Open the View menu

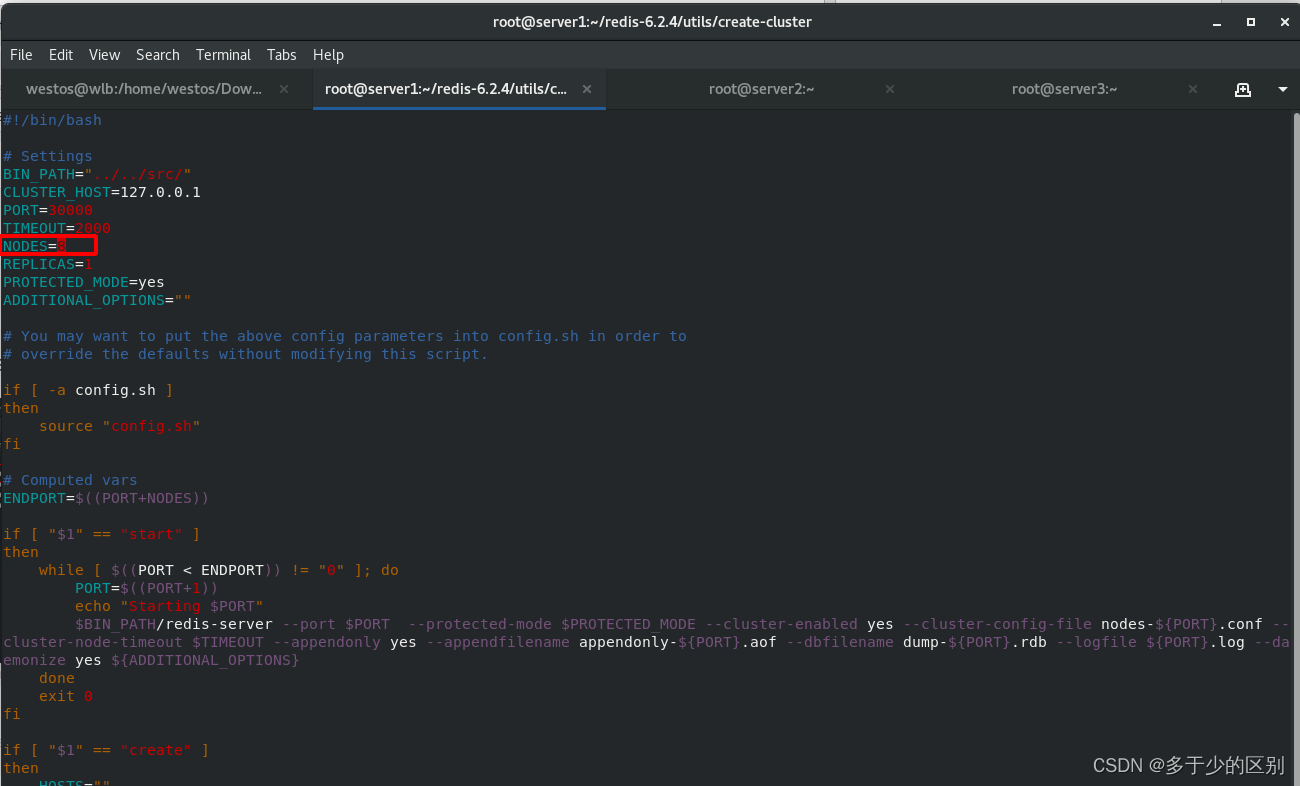click(104, 55)
